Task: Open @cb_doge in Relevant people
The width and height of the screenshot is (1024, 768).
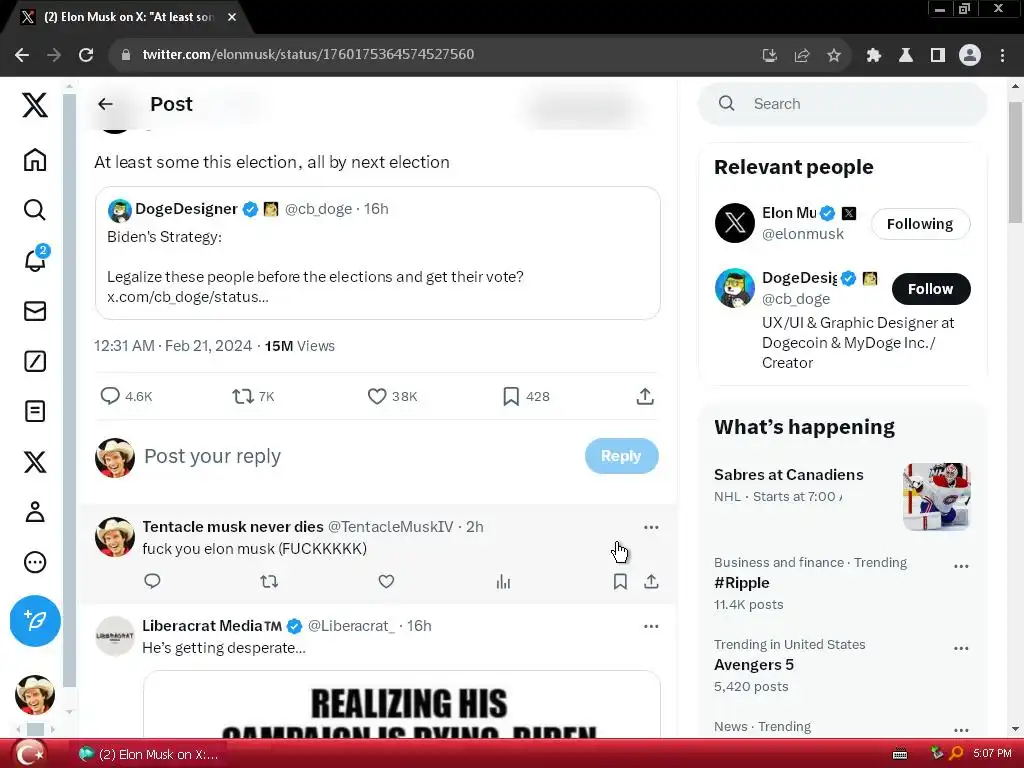Action: 796,299
